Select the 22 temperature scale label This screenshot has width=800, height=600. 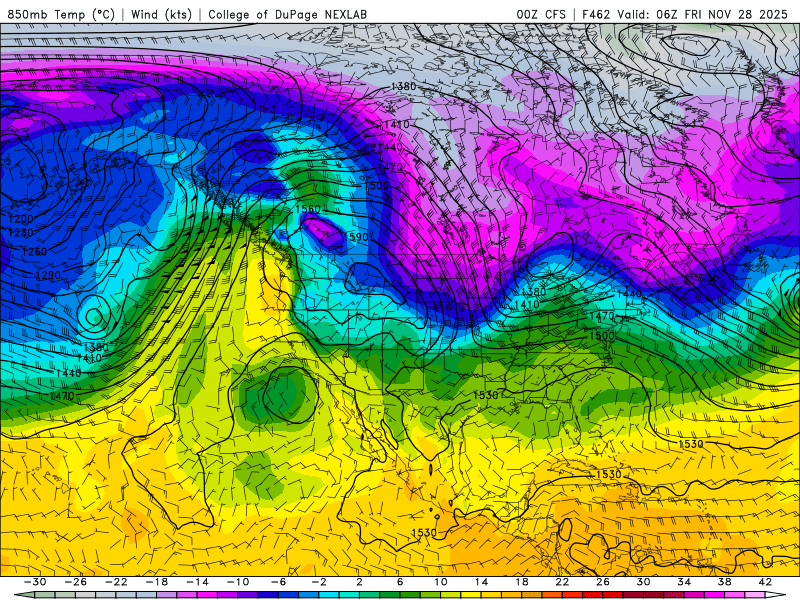[x=562, y=582]
